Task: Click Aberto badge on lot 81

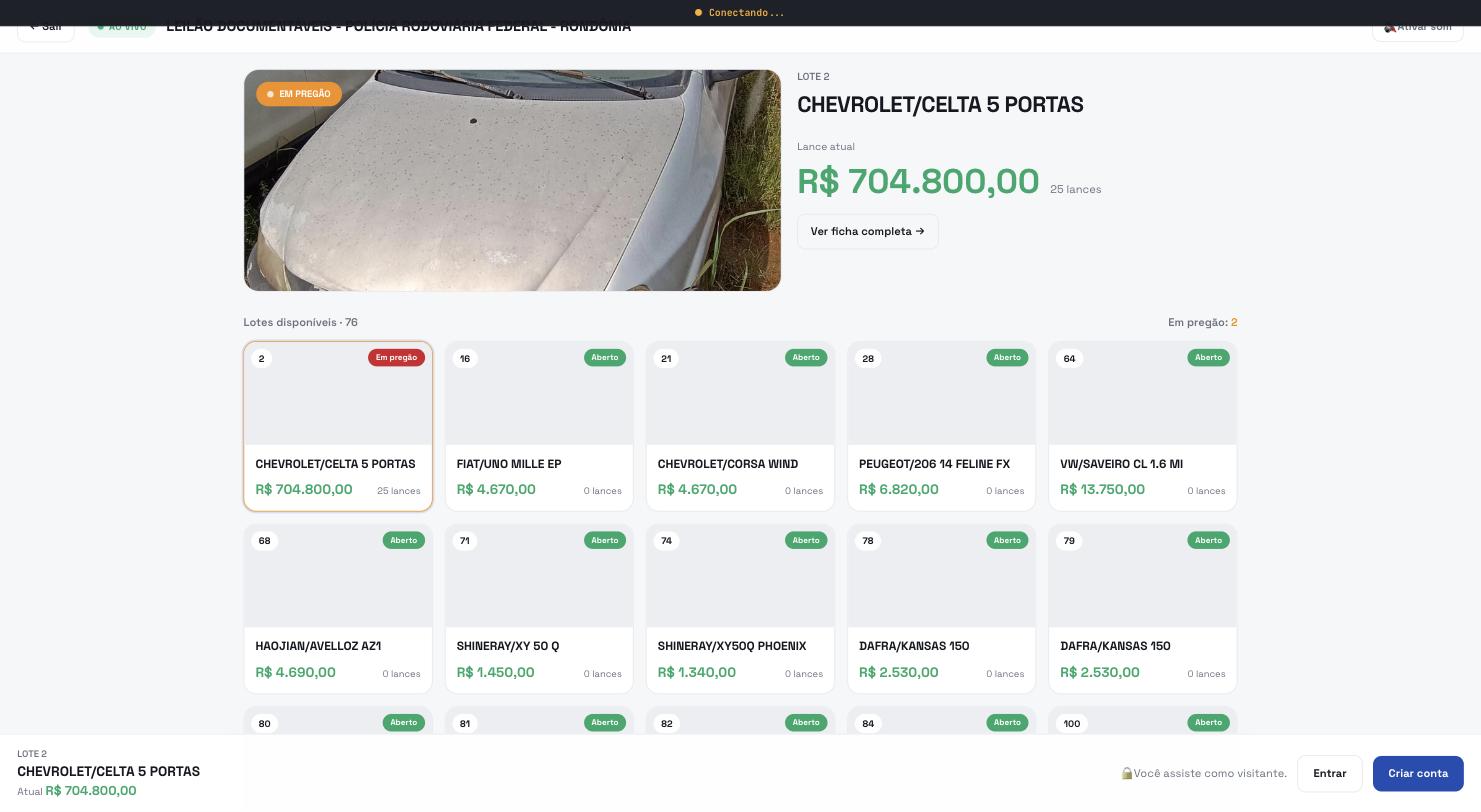Action: coord(605,722)
